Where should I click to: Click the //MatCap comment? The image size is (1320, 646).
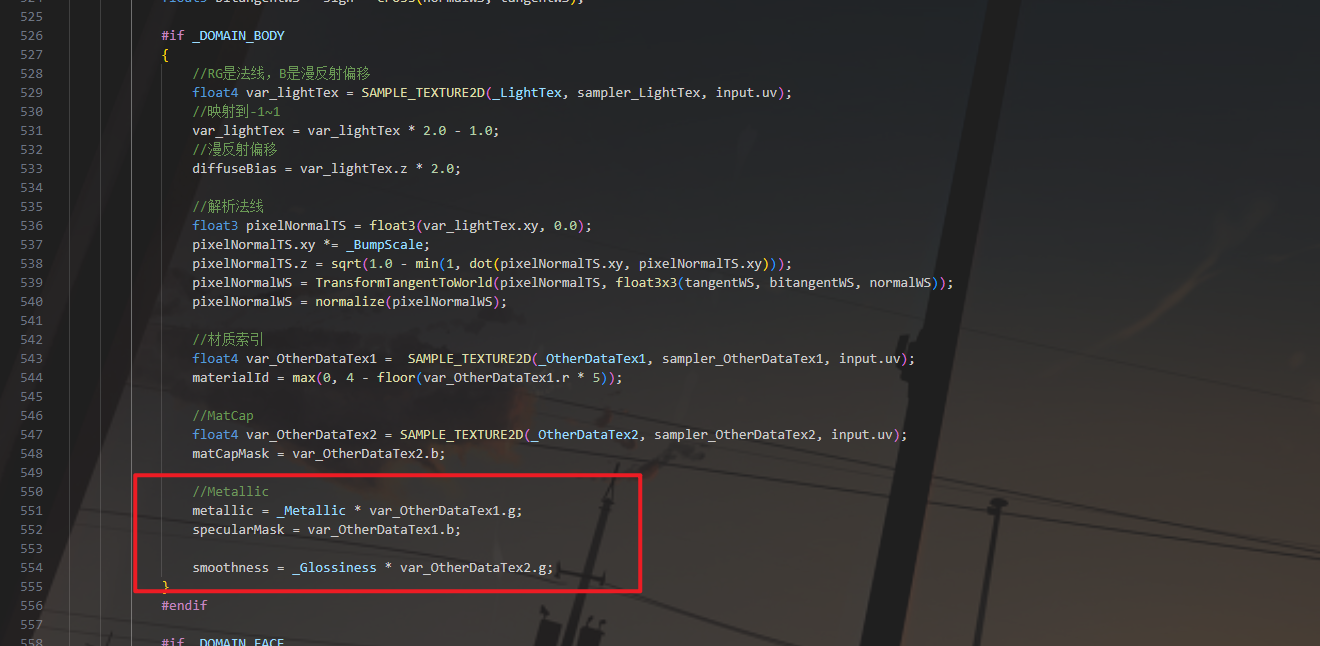click(x=223, y=415)
